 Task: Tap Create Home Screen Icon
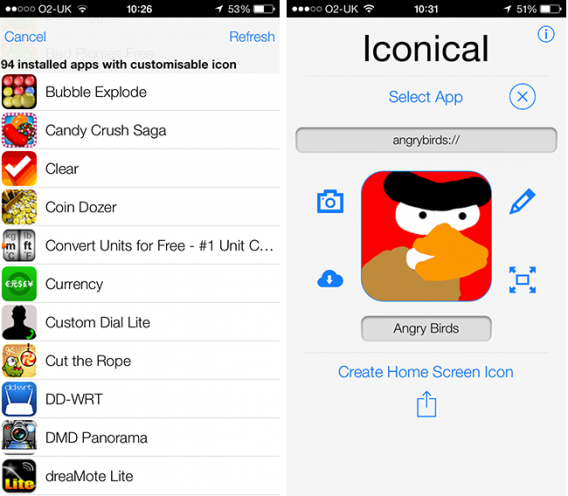pos(426,372)
